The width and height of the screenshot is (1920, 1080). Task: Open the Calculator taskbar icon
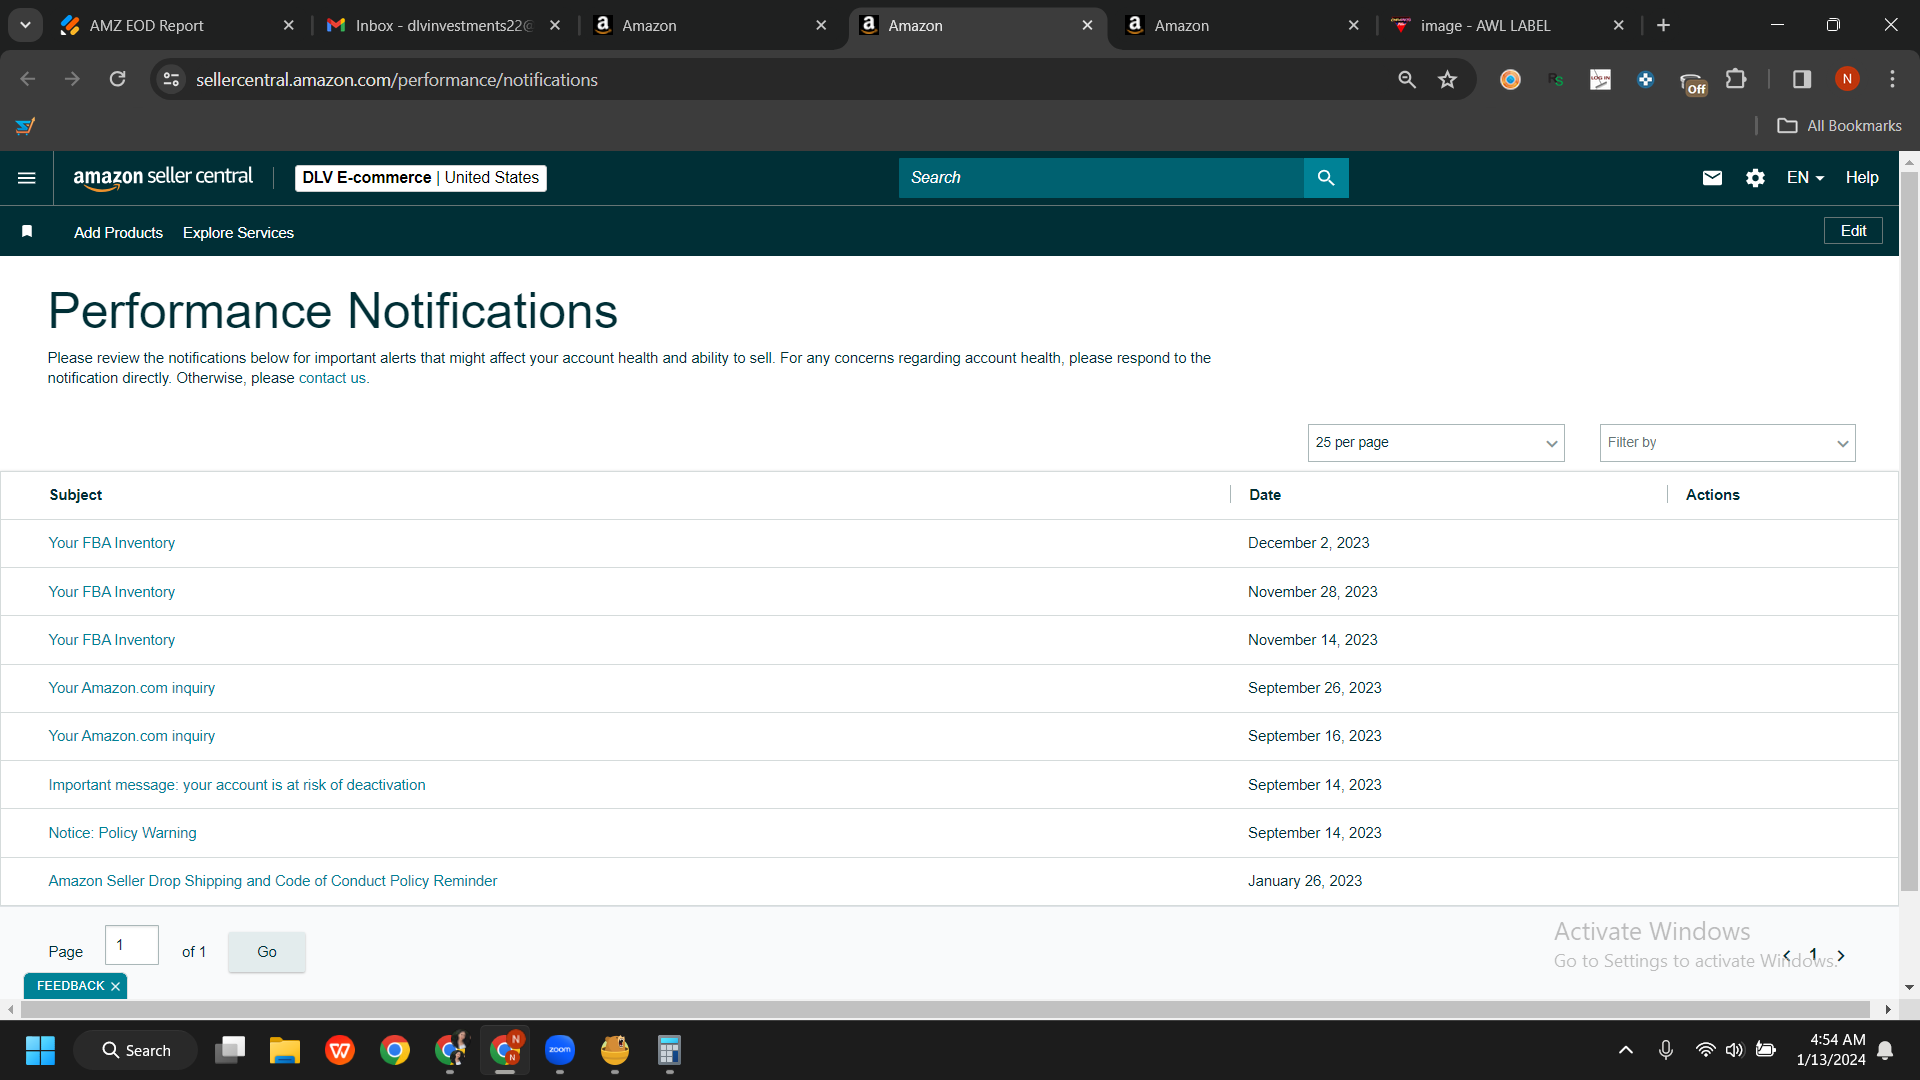(669, 1050)
